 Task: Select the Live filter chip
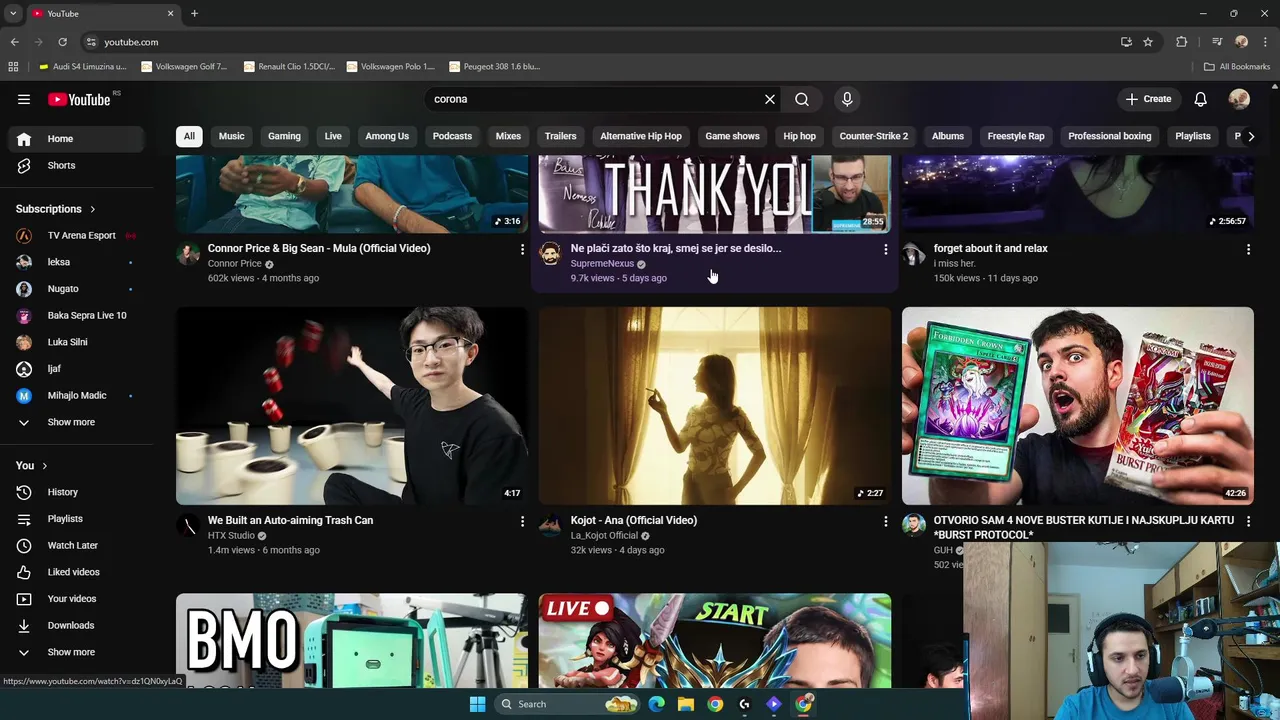333,136
